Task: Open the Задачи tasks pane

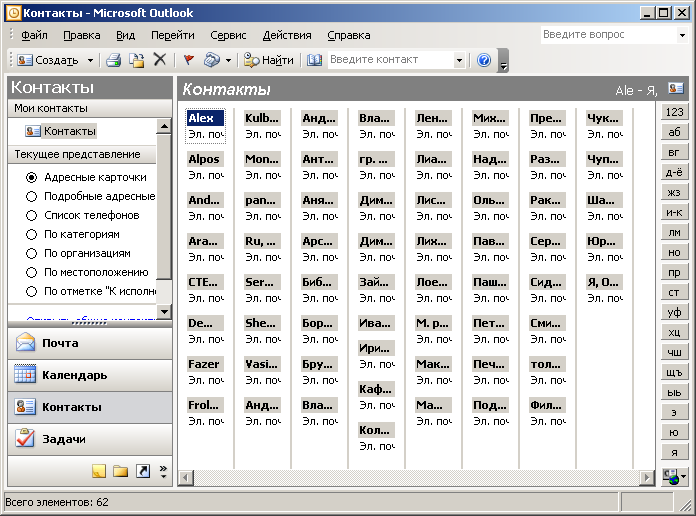Action: [x=90, y=439]
